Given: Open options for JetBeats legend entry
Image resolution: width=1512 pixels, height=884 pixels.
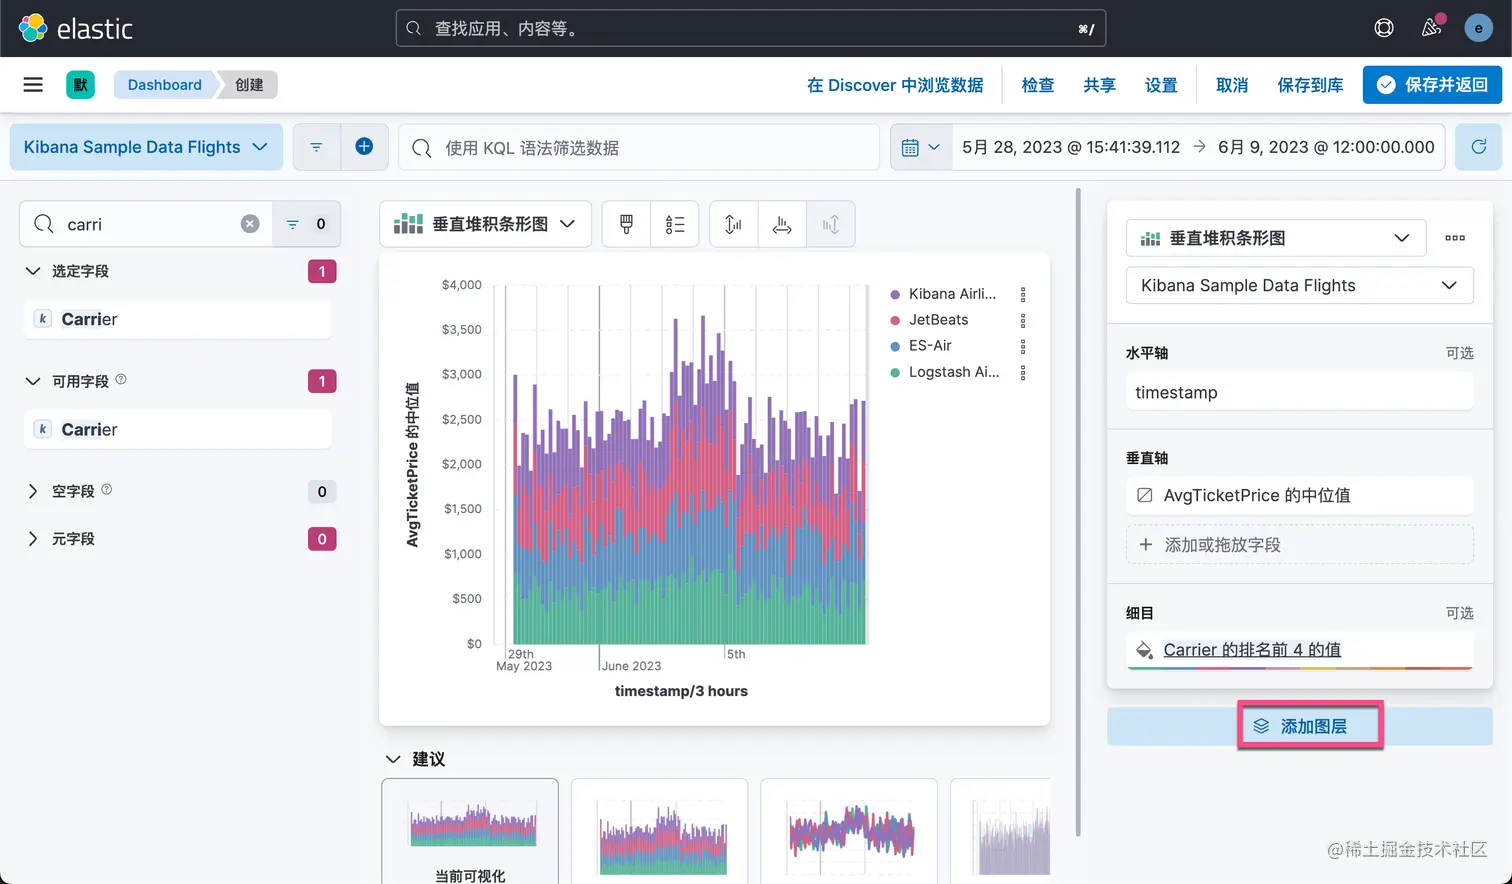Looking at the screenshot, I should pyautogui.click(x=1023, y=320).
